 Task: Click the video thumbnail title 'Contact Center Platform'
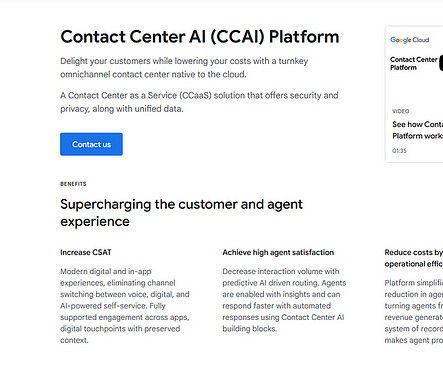click(414, 63)
